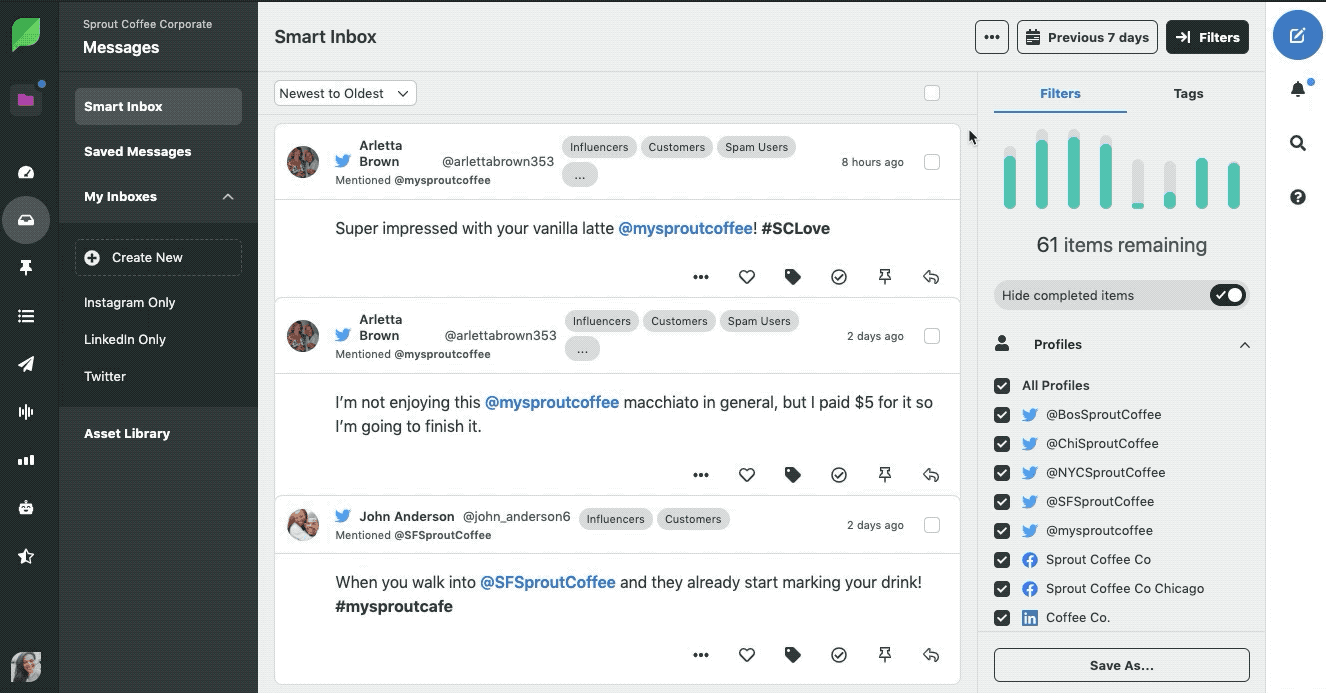Click the search magnifier icon
This screenshot has height=693, width=1326.
pyautogui.click(x=1297, y=143)
